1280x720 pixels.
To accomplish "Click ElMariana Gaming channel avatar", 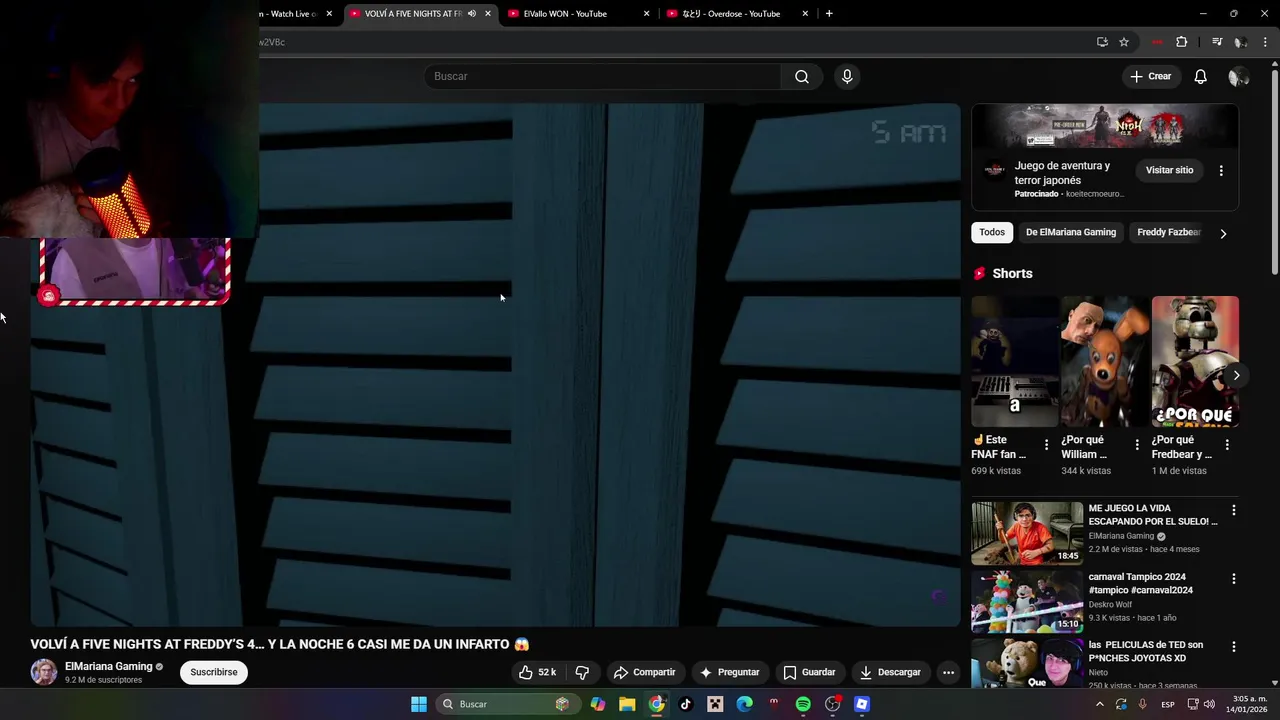I will pyautogui.click(x=44, y=672).
